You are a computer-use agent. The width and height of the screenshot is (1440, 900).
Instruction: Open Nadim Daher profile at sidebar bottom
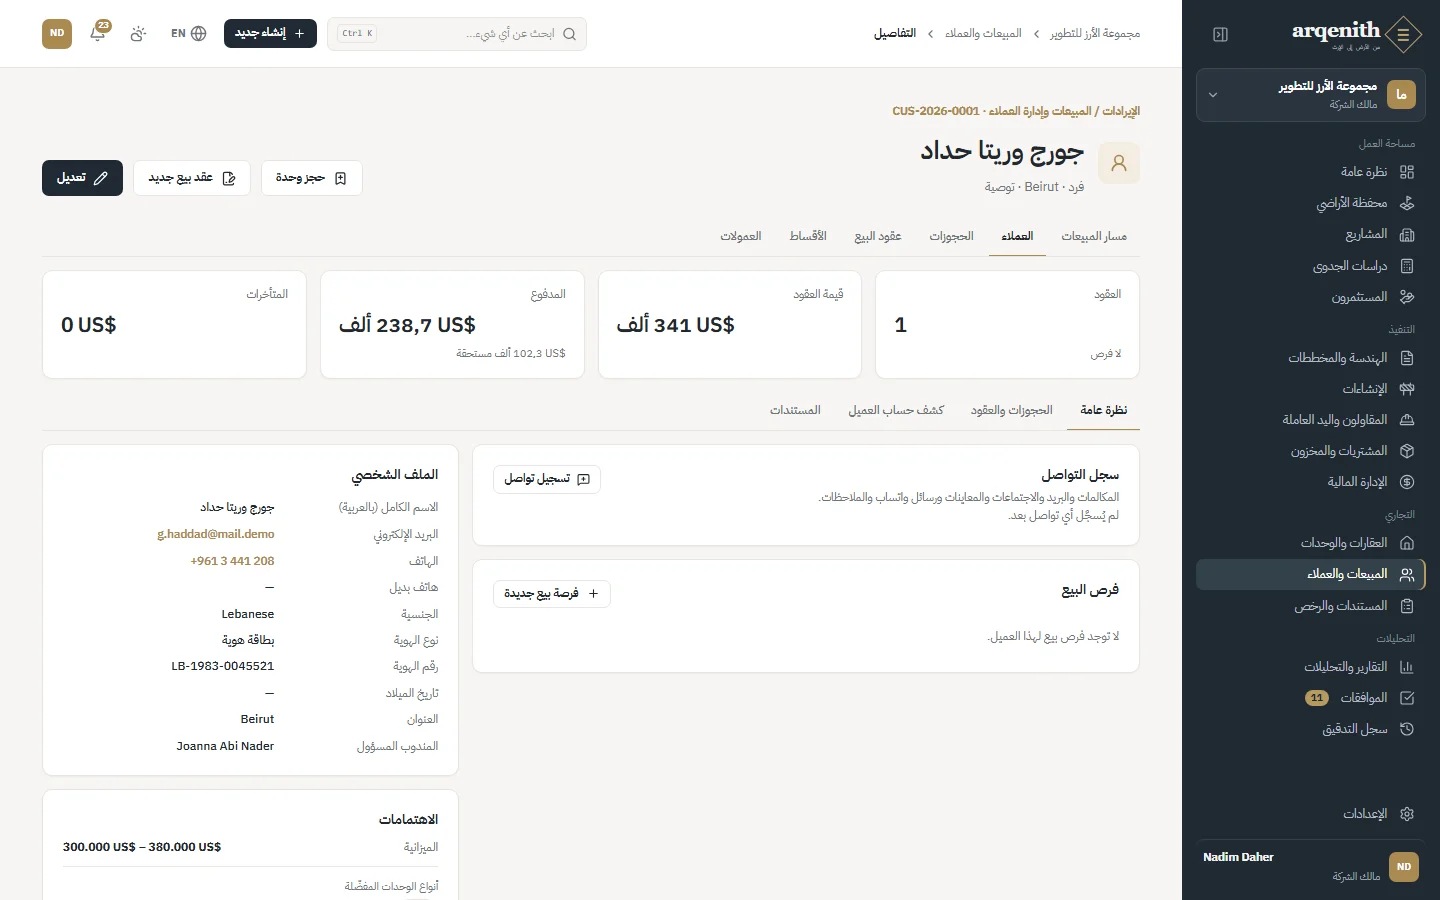[1310, 866]
